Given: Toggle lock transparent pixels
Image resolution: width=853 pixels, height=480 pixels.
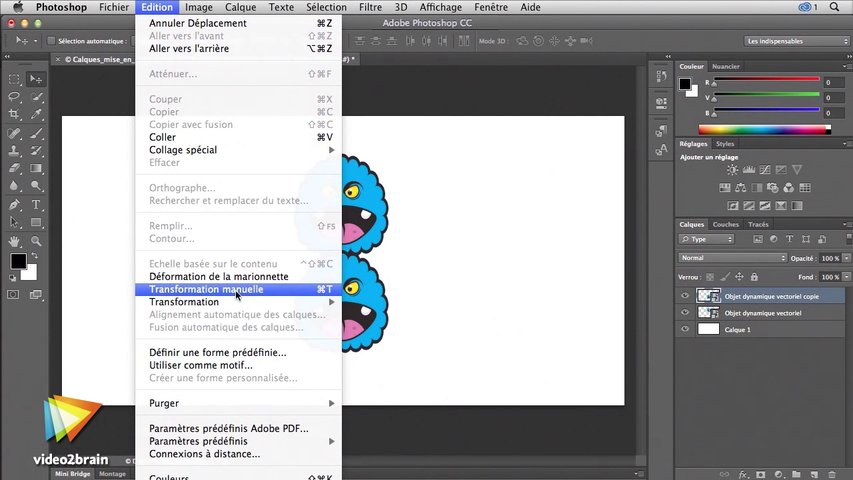Looking at the screenshot, I should click(710, 277).
